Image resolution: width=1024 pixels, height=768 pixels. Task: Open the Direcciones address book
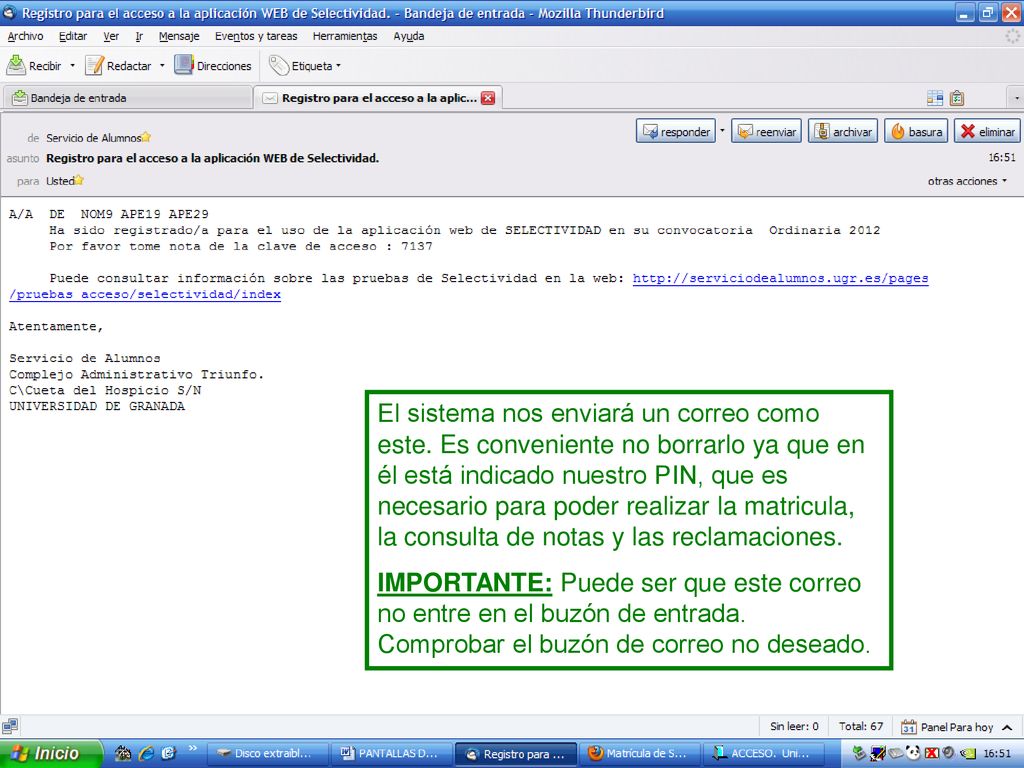coord(213,65)
